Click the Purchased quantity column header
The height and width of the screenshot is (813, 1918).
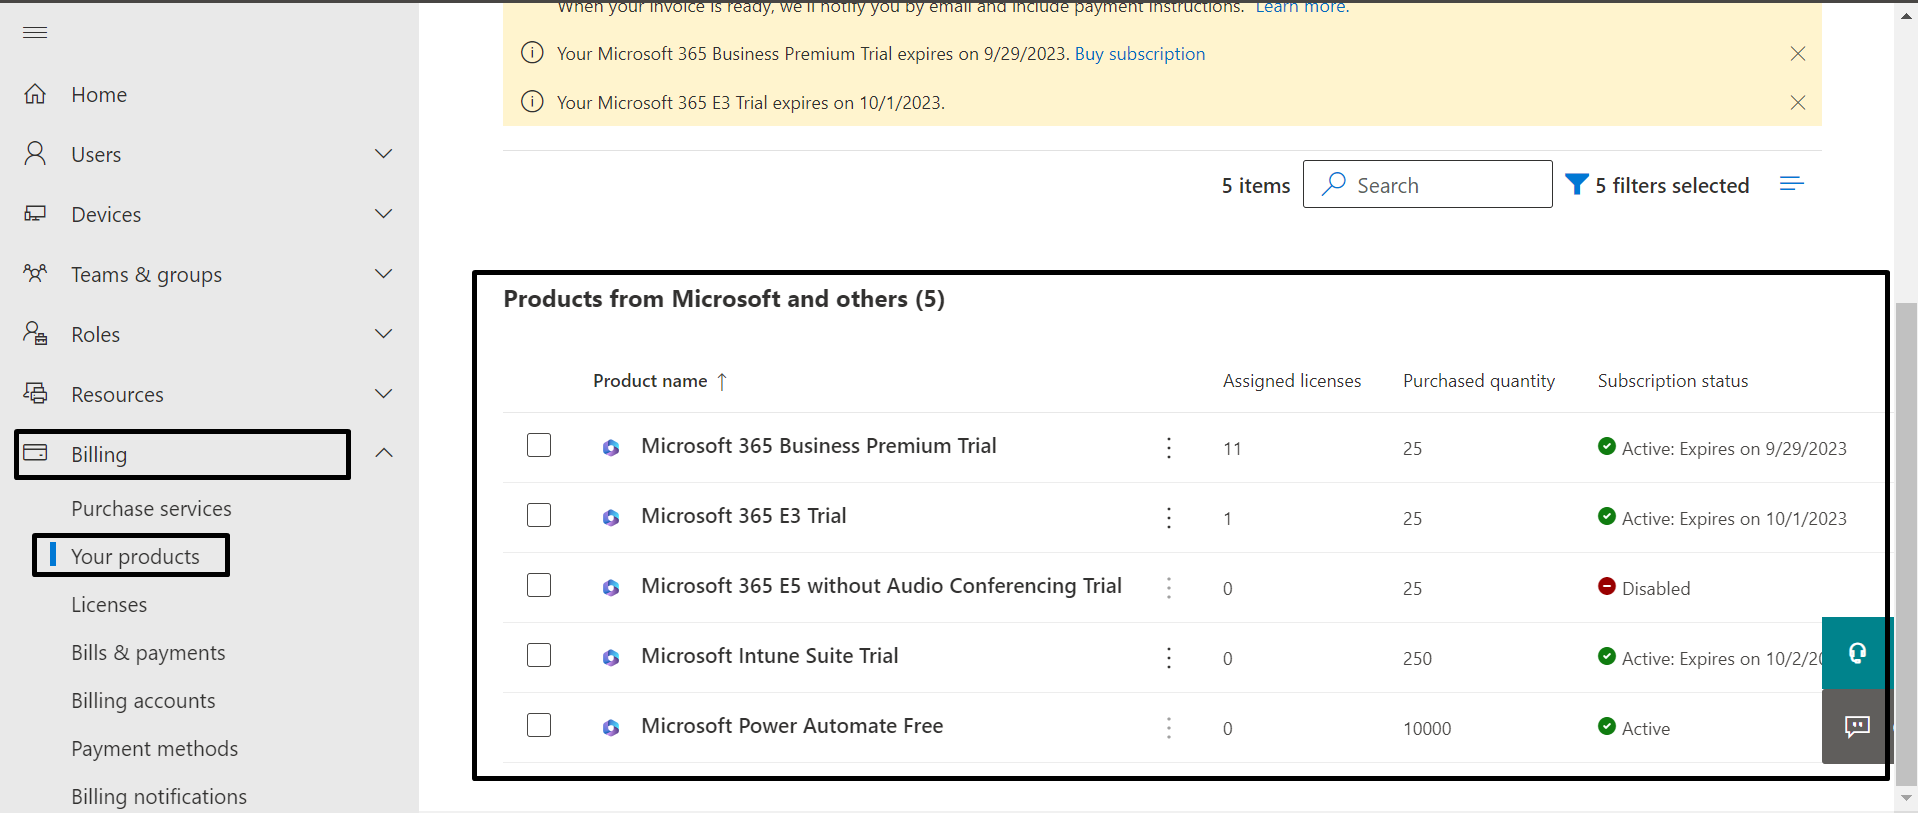[1478, 381]
